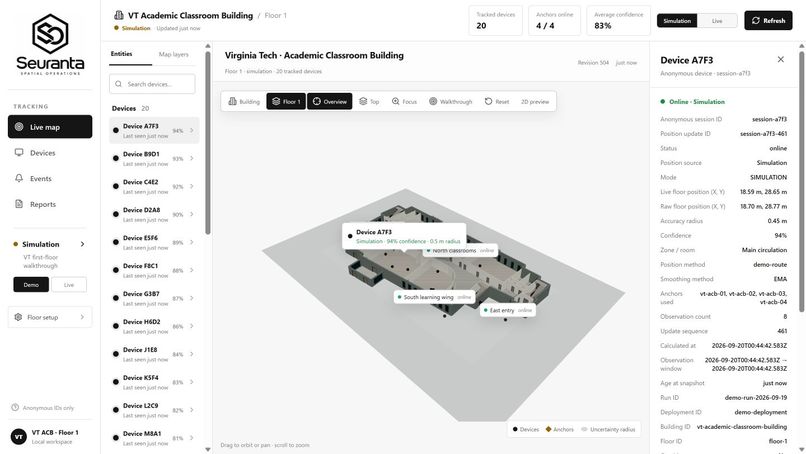806x454 pixels.
Task: Open the Reports section
Action: click(x=50, y=204)
